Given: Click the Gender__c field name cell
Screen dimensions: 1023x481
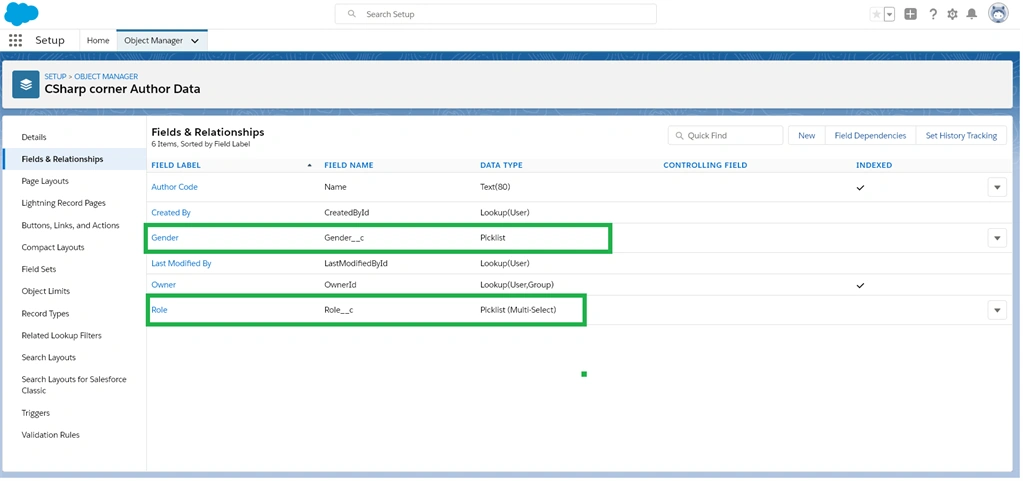Looking at the screenshot, I should [344, 238].
